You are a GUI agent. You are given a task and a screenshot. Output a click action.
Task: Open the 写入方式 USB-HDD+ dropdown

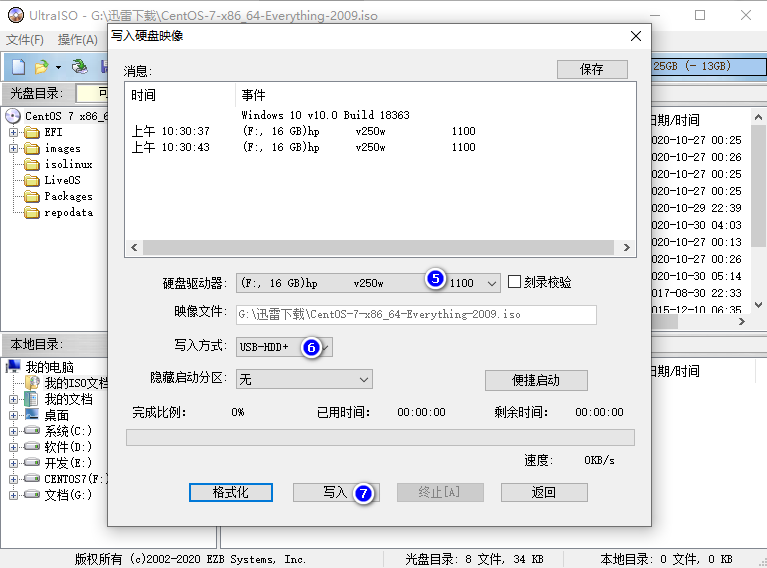pyautogui.click(x=326, y=347)
